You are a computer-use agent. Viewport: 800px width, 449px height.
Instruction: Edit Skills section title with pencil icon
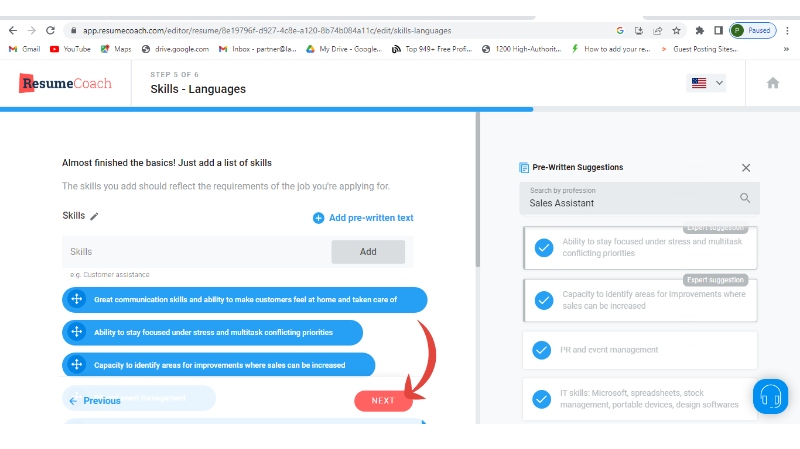click(x=94, y=216)
